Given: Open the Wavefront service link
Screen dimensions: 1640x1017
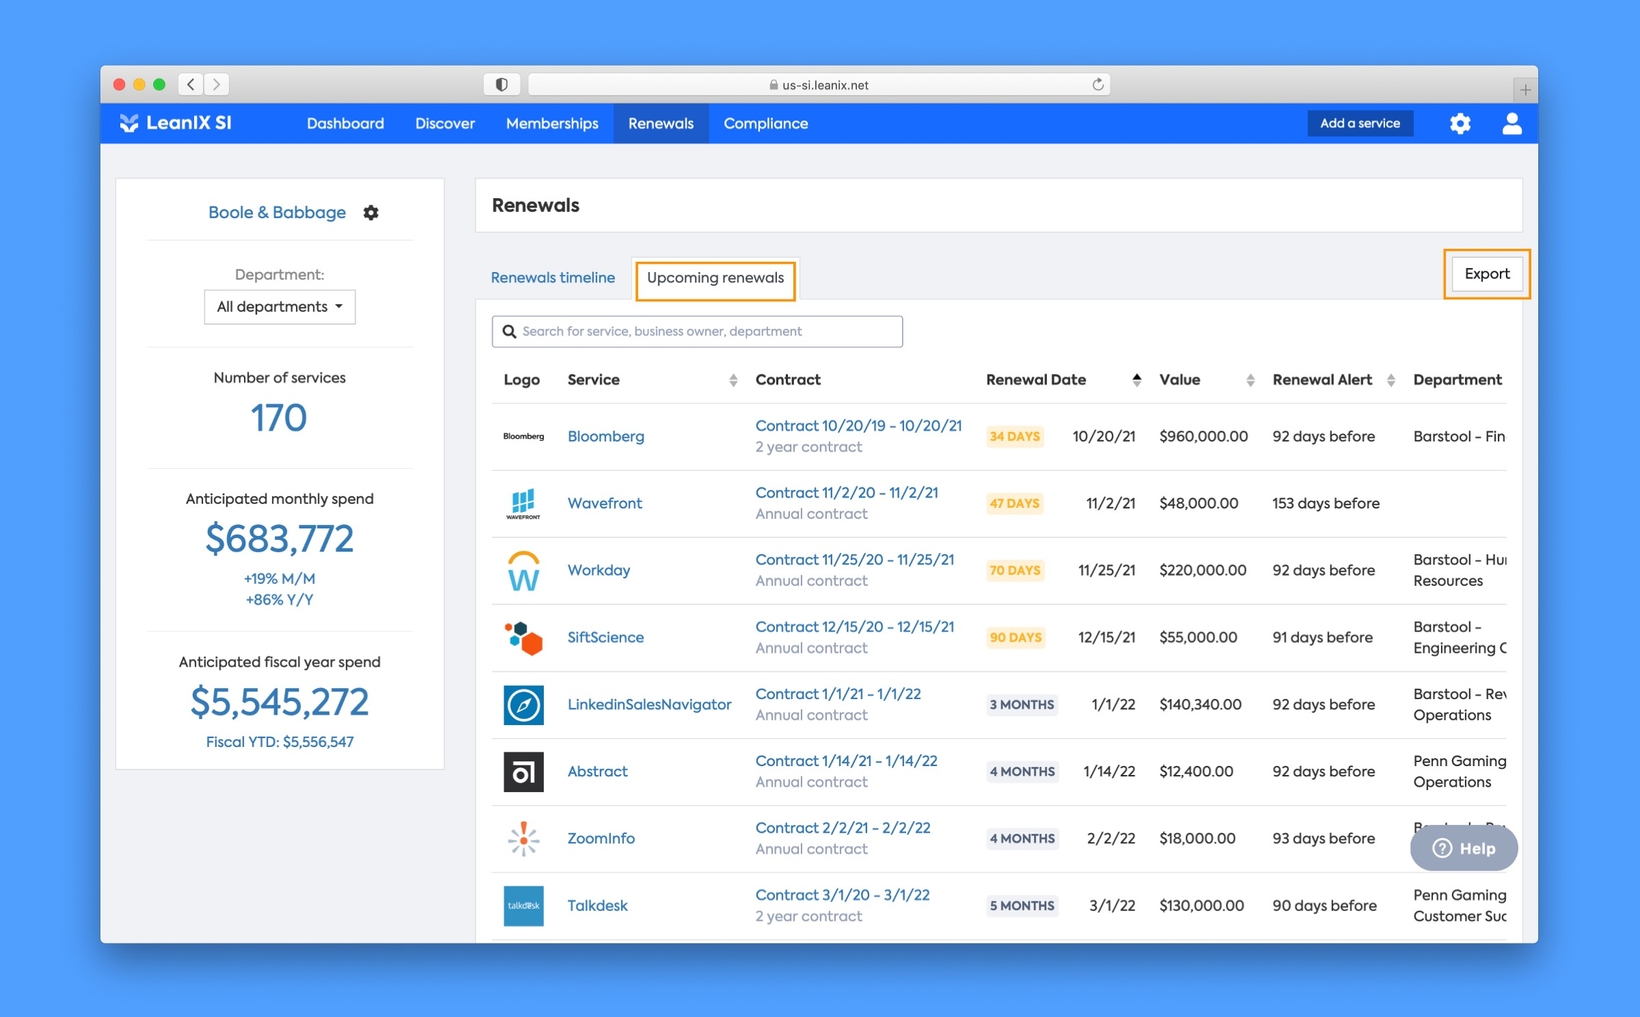Looking at the screenshot, I should coord(605,503).
